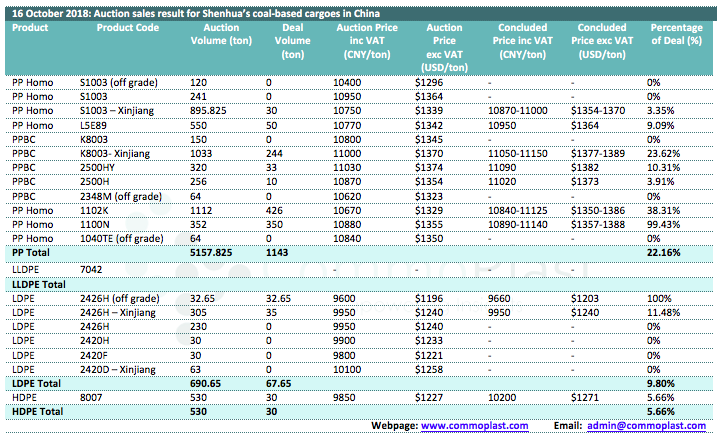Select the 1040TE (off grade) cell
The image size is (717, 442).
[x=126, y=238]
